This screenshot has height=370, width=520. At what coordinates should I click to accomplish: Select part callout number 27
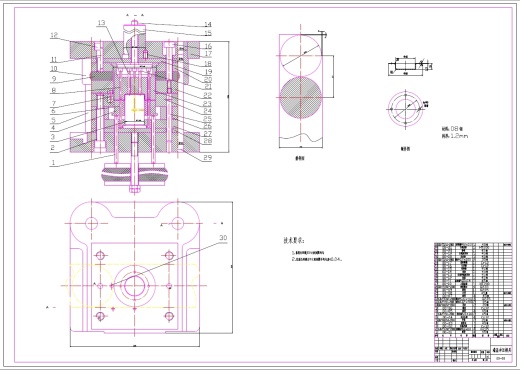tap(208, 134)
